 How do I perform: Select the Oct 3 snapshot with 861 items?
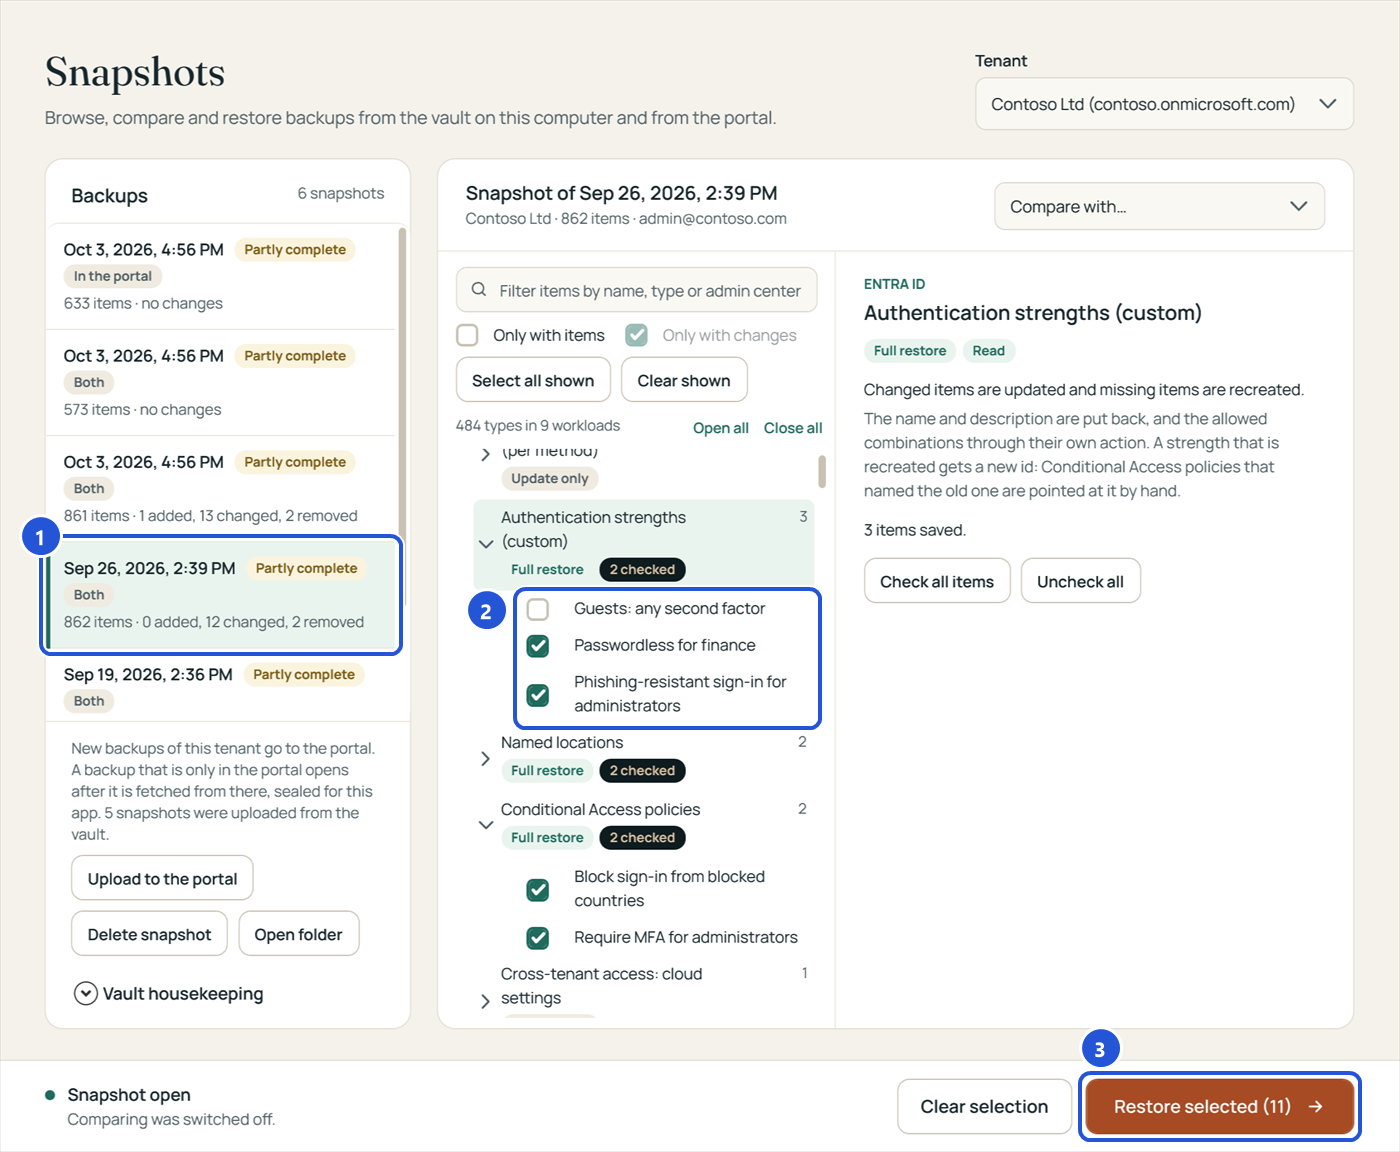click(221, 488)
